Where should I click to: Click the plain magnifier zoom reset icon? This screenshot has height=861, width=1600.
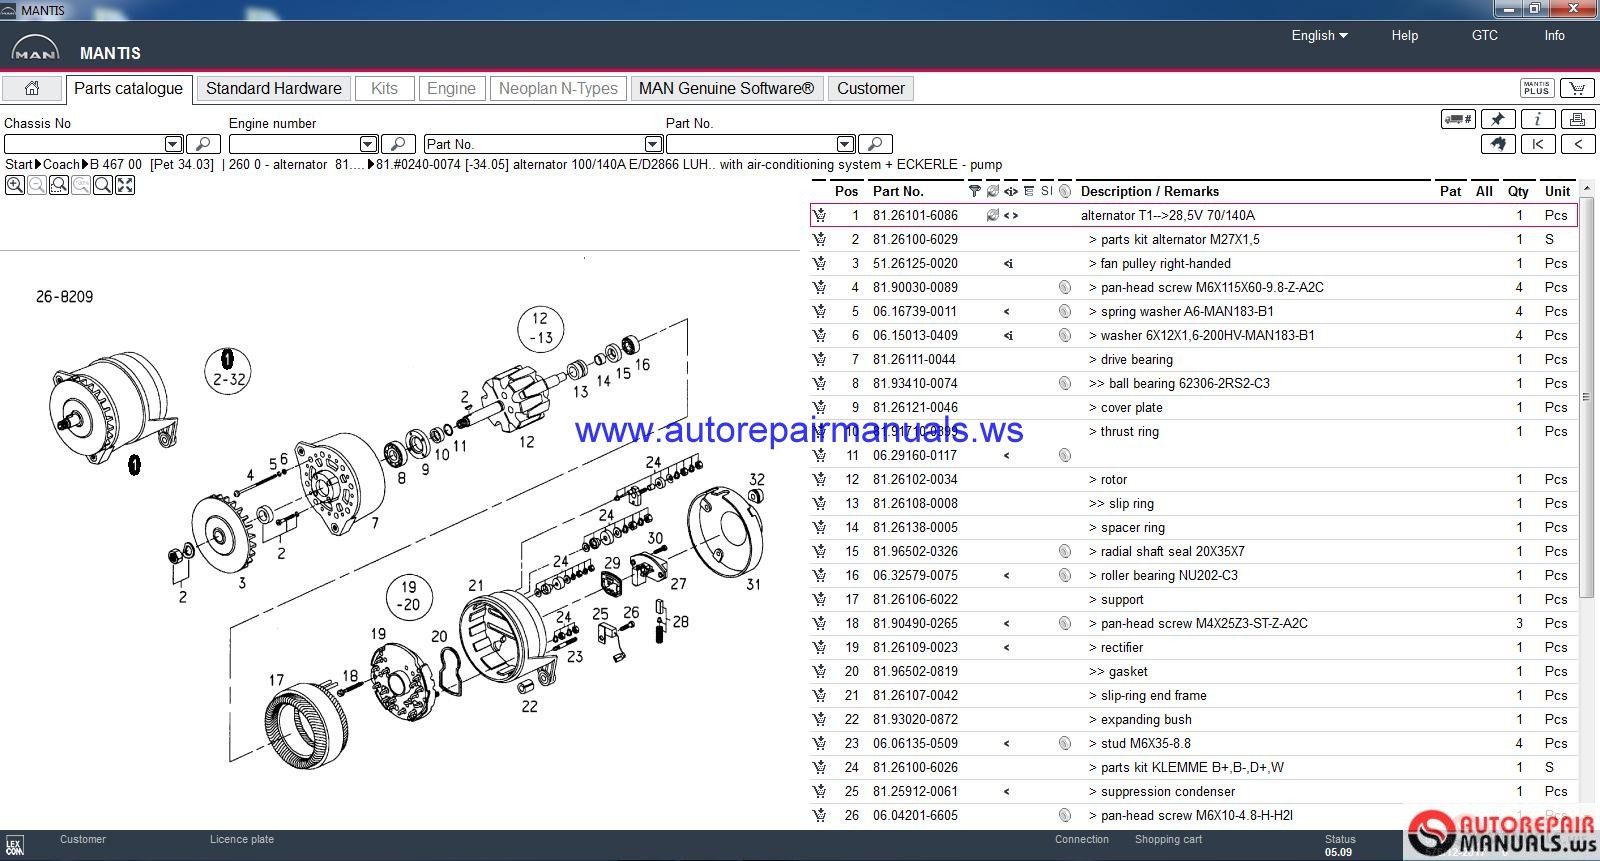(103, 185)
